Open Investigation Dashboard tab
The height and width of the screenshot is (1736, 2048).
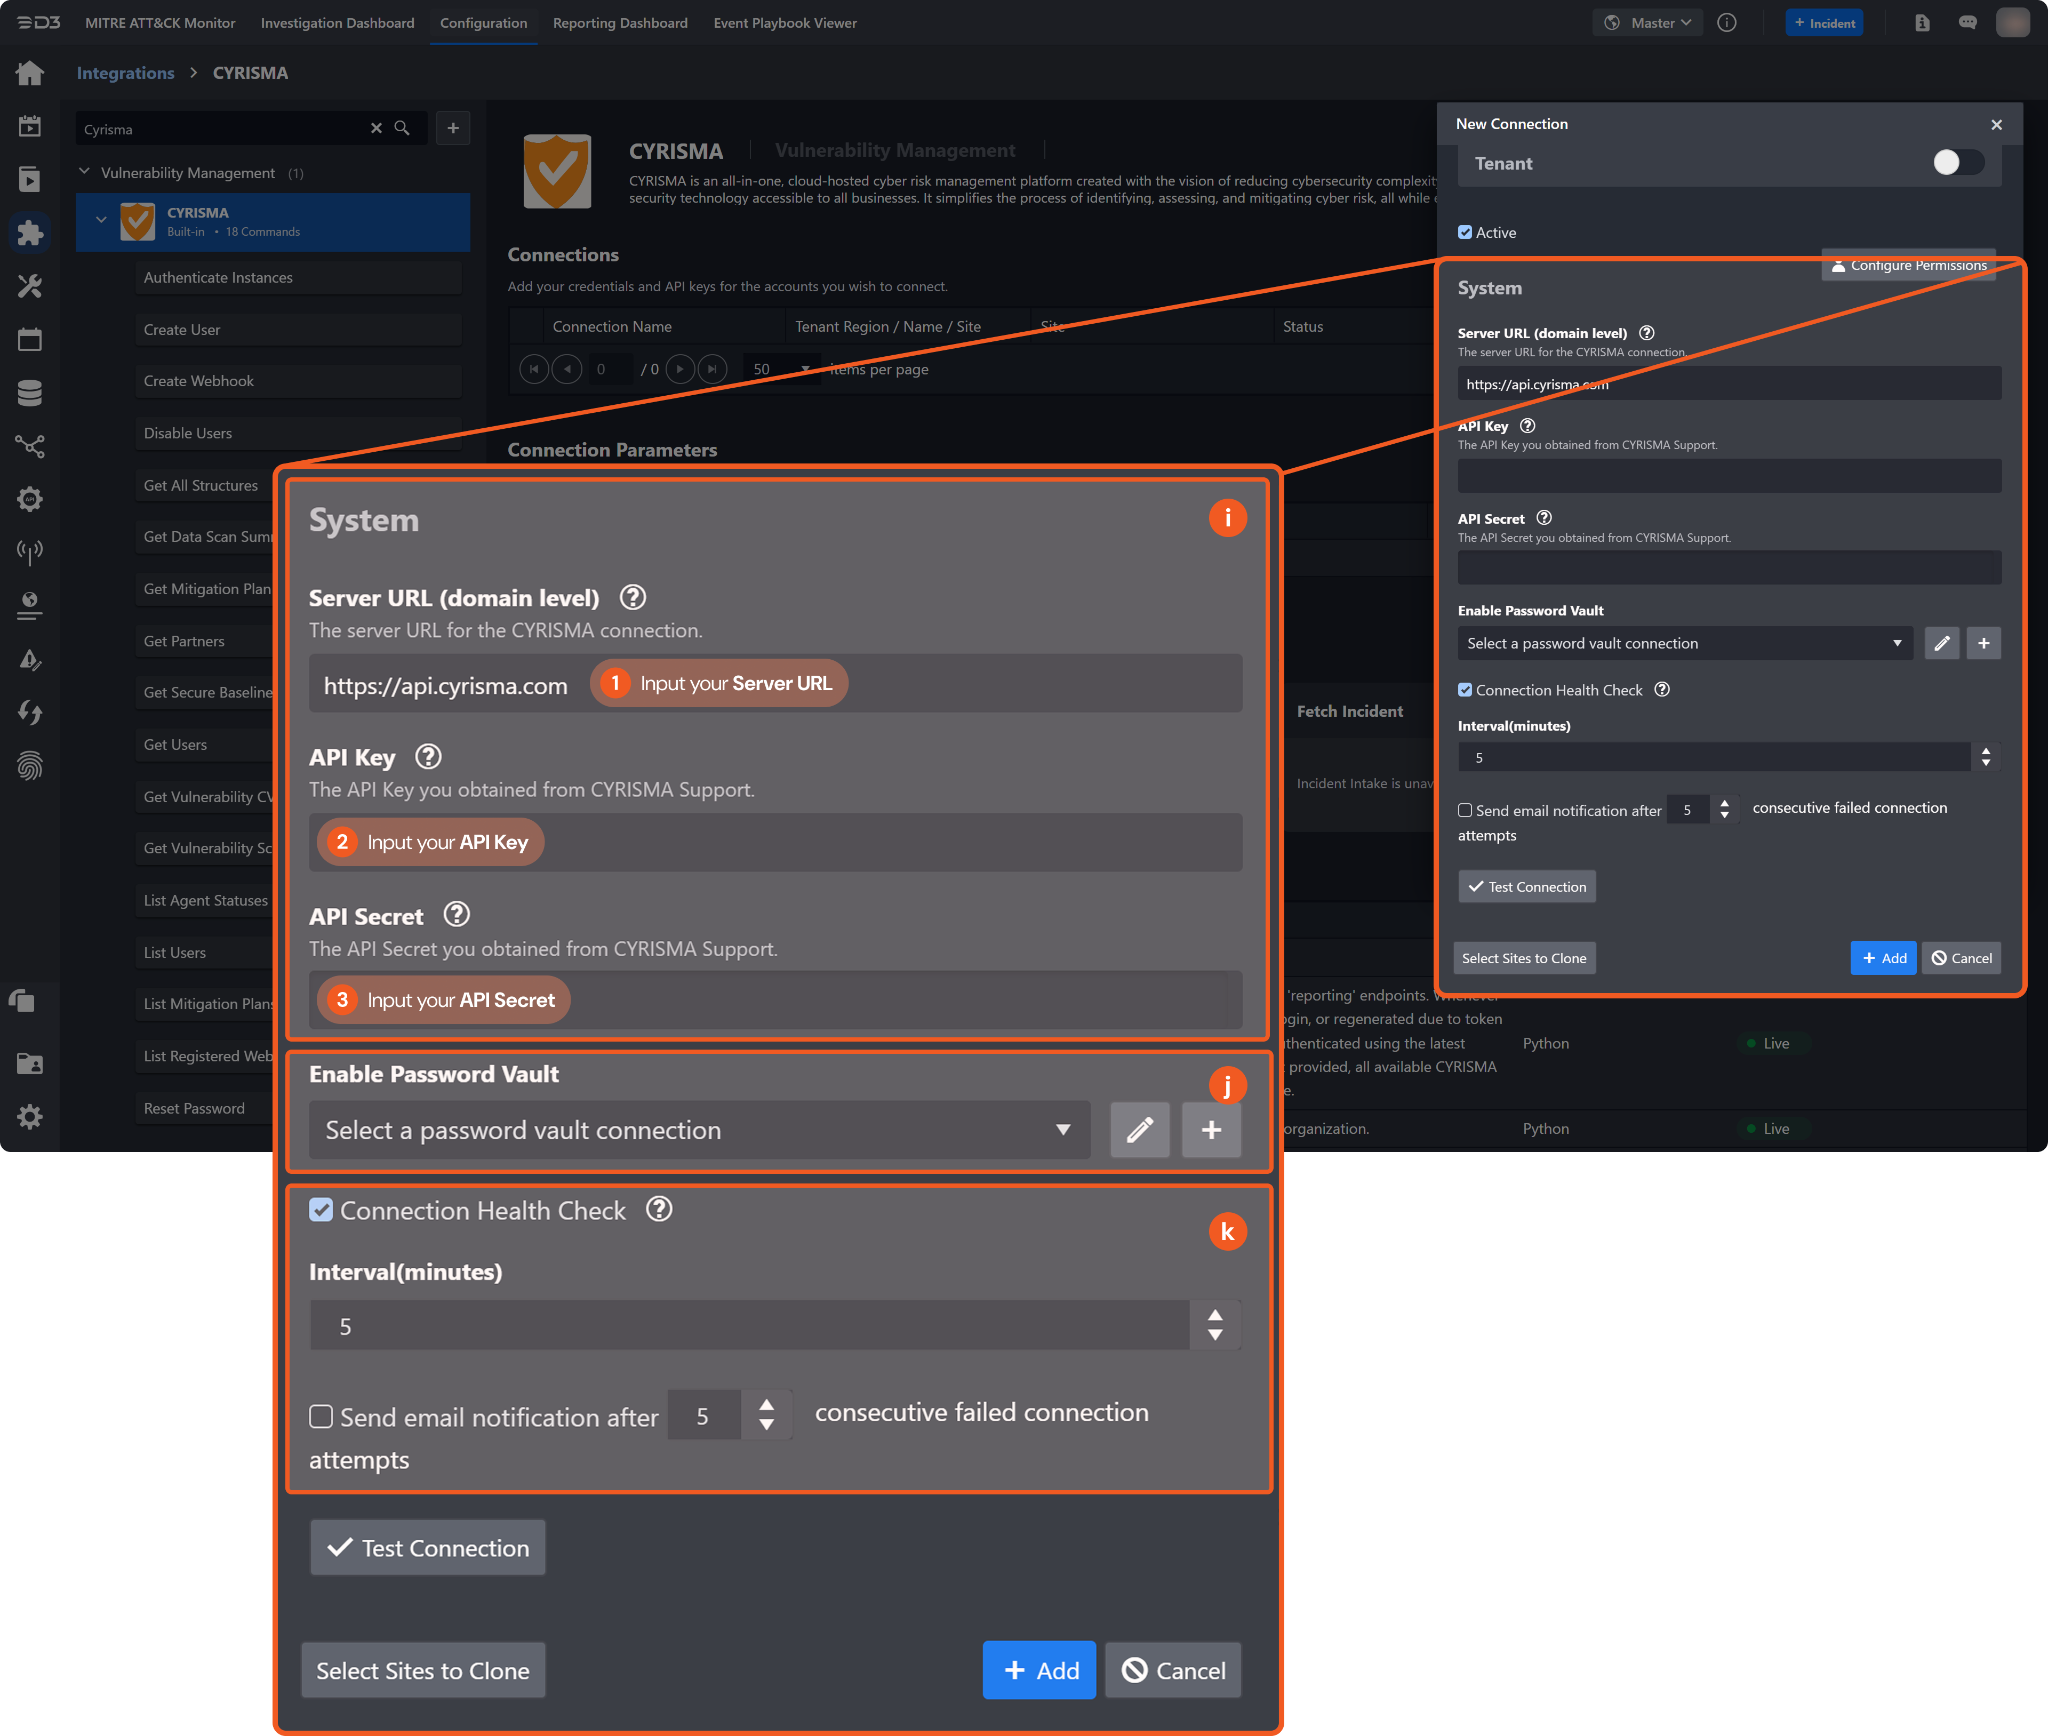tap(337, 22)
